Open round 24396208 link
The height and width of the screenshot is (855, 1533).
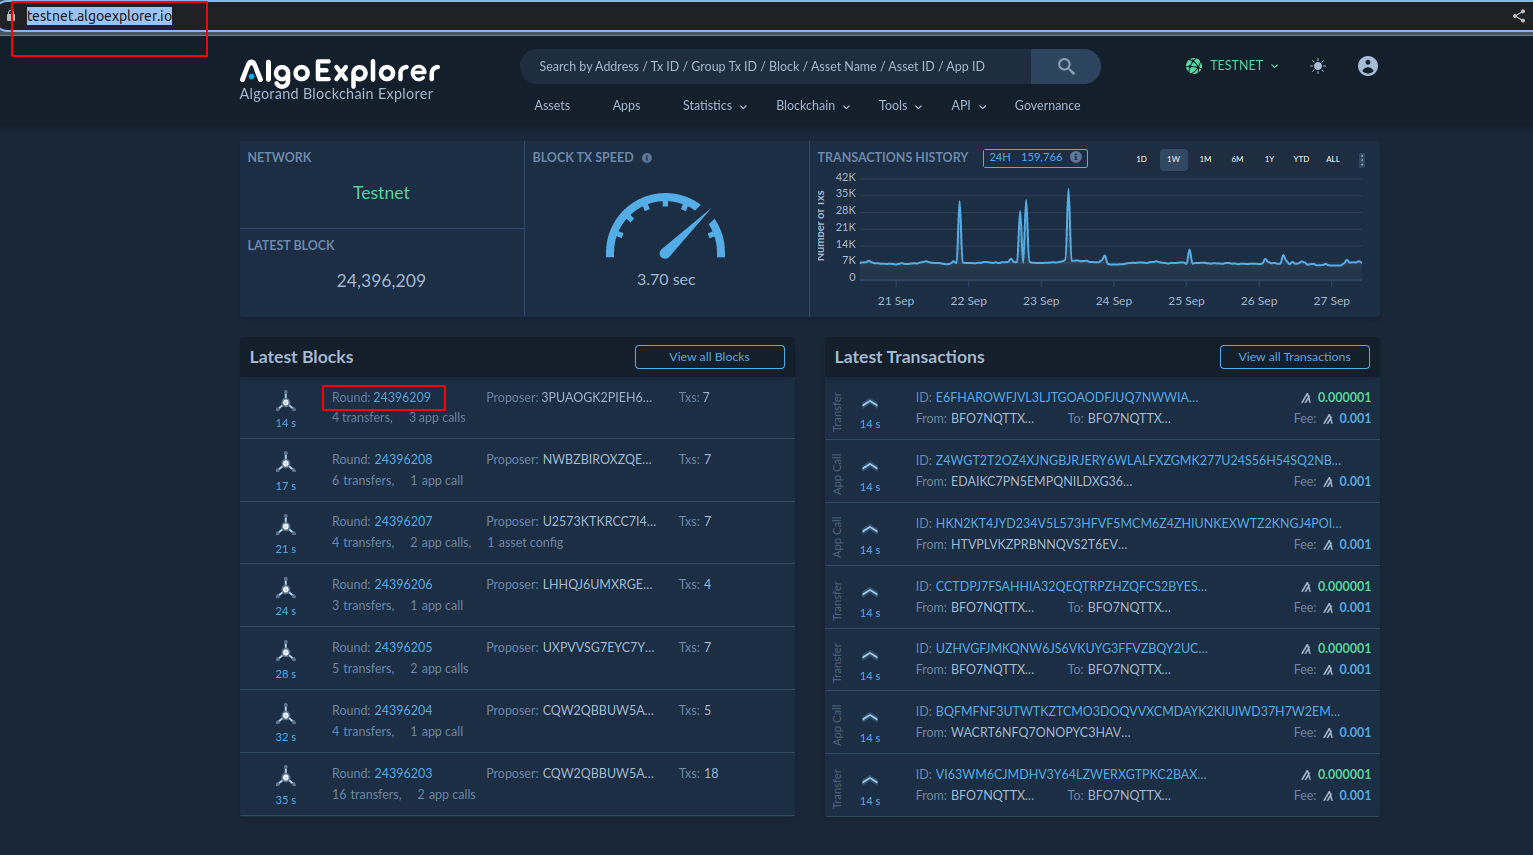tap(403, 460)
